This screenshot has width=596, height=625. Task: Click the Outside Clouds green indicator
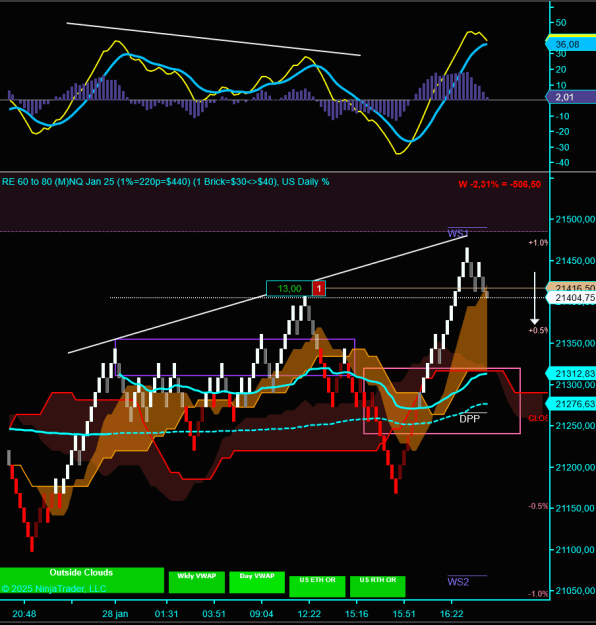pos(82,580)
